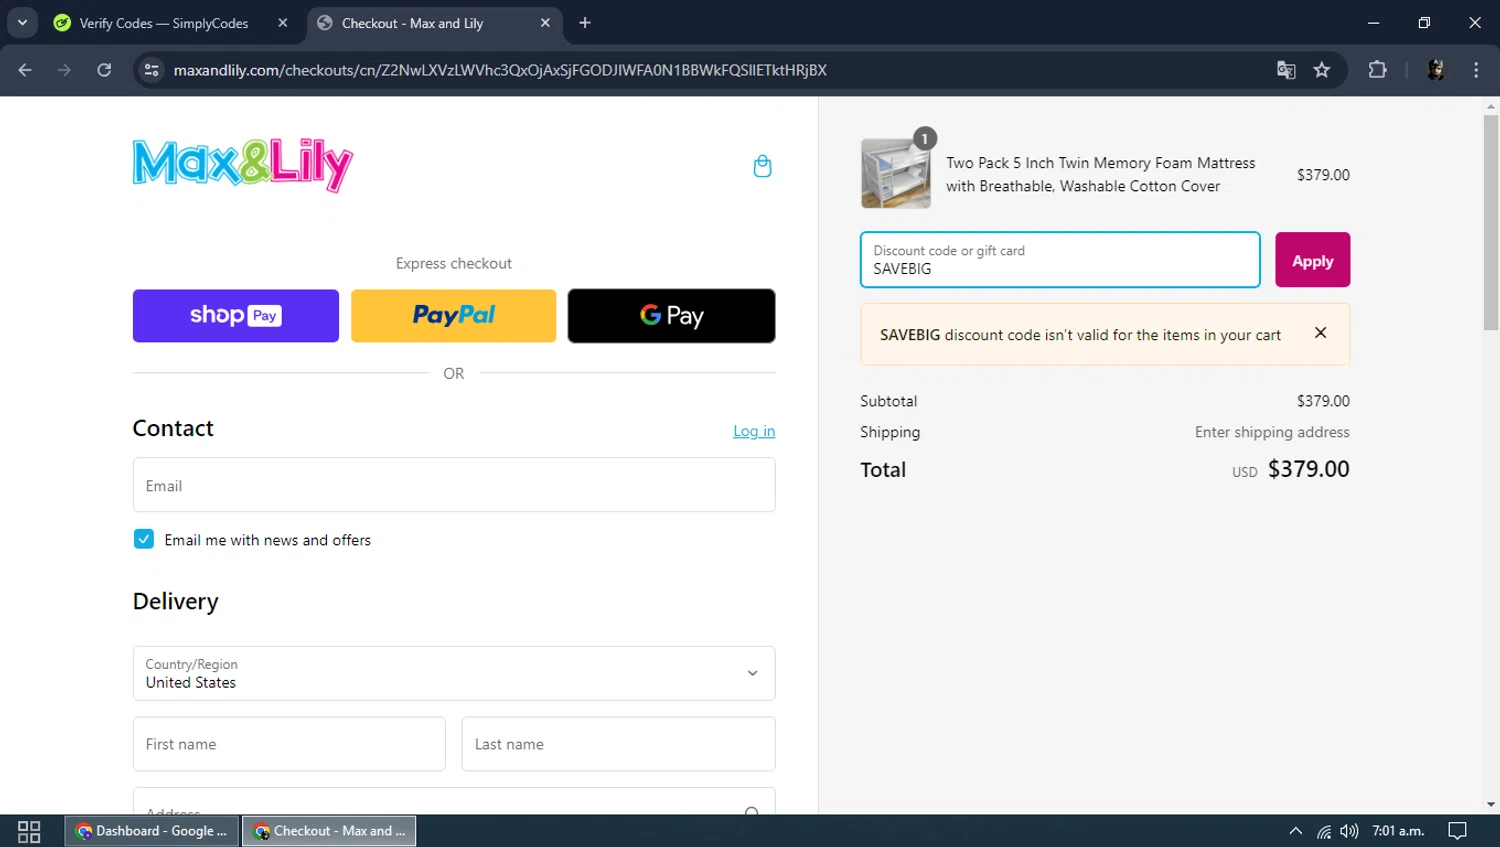The image size is (1500, 847).
Task: Click the Max&Lily logo
Action: [243, 165]
